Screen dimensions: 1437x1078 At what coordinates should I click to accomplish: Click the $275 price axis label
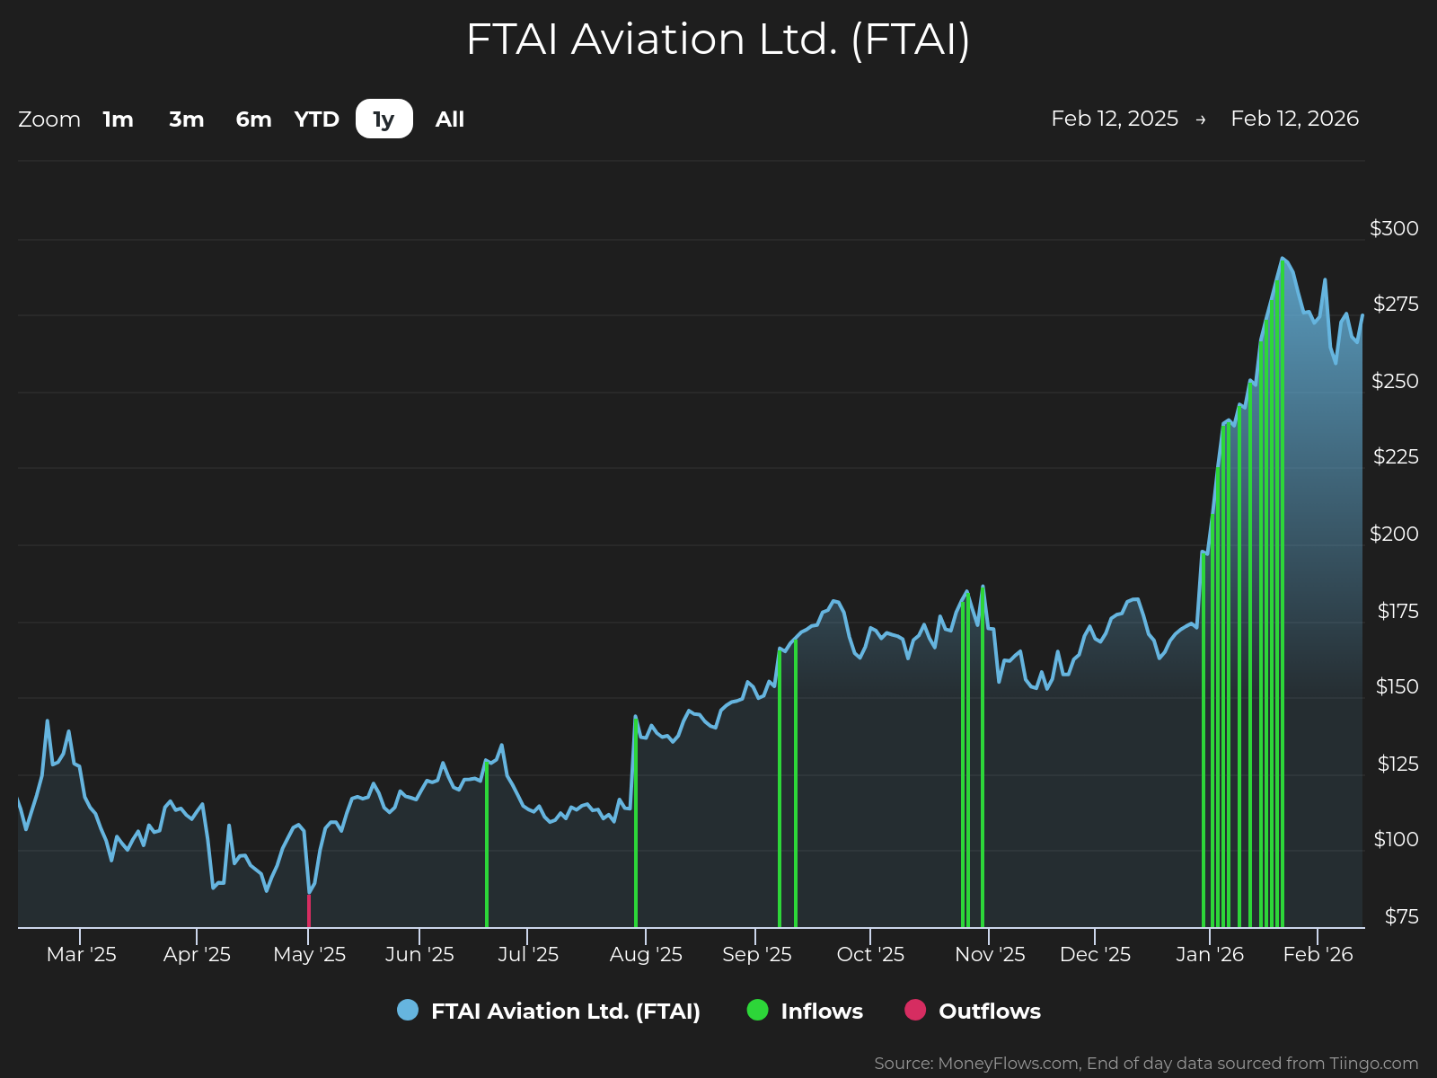click(1395, 304)
